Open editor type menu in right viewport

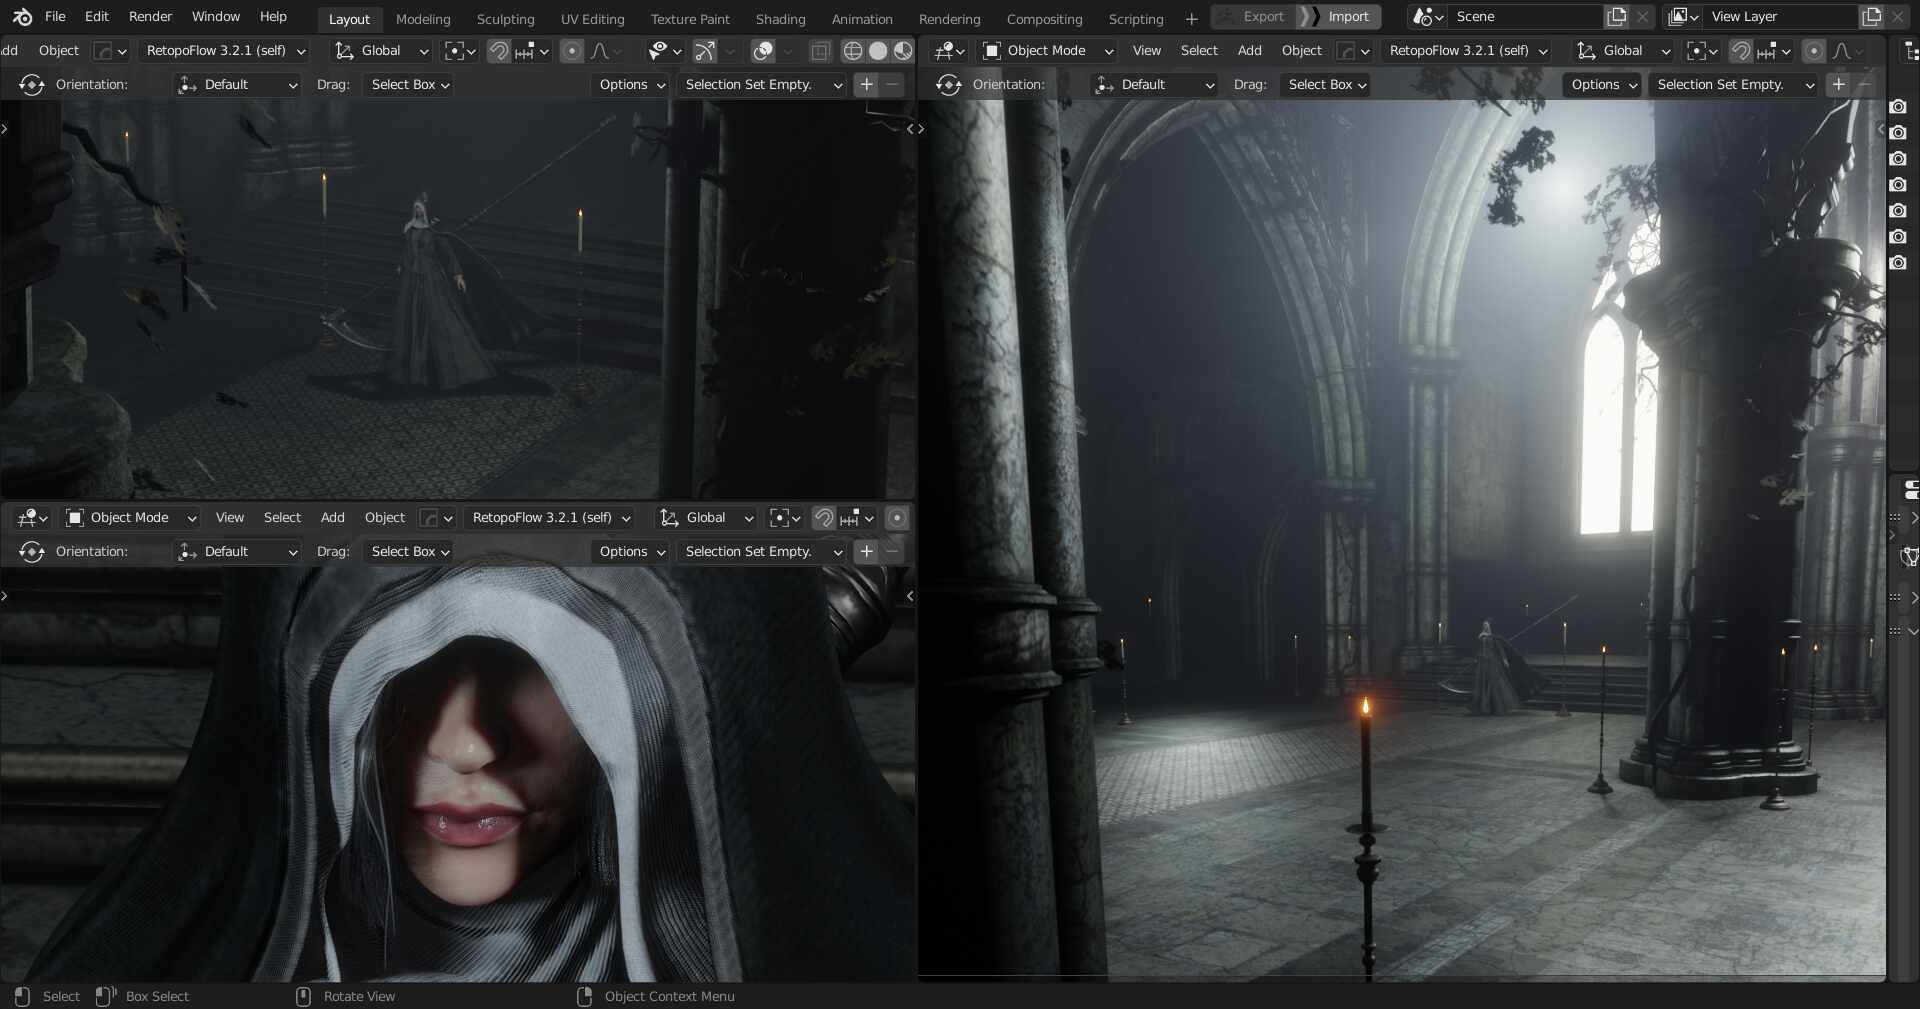point(948,51)
